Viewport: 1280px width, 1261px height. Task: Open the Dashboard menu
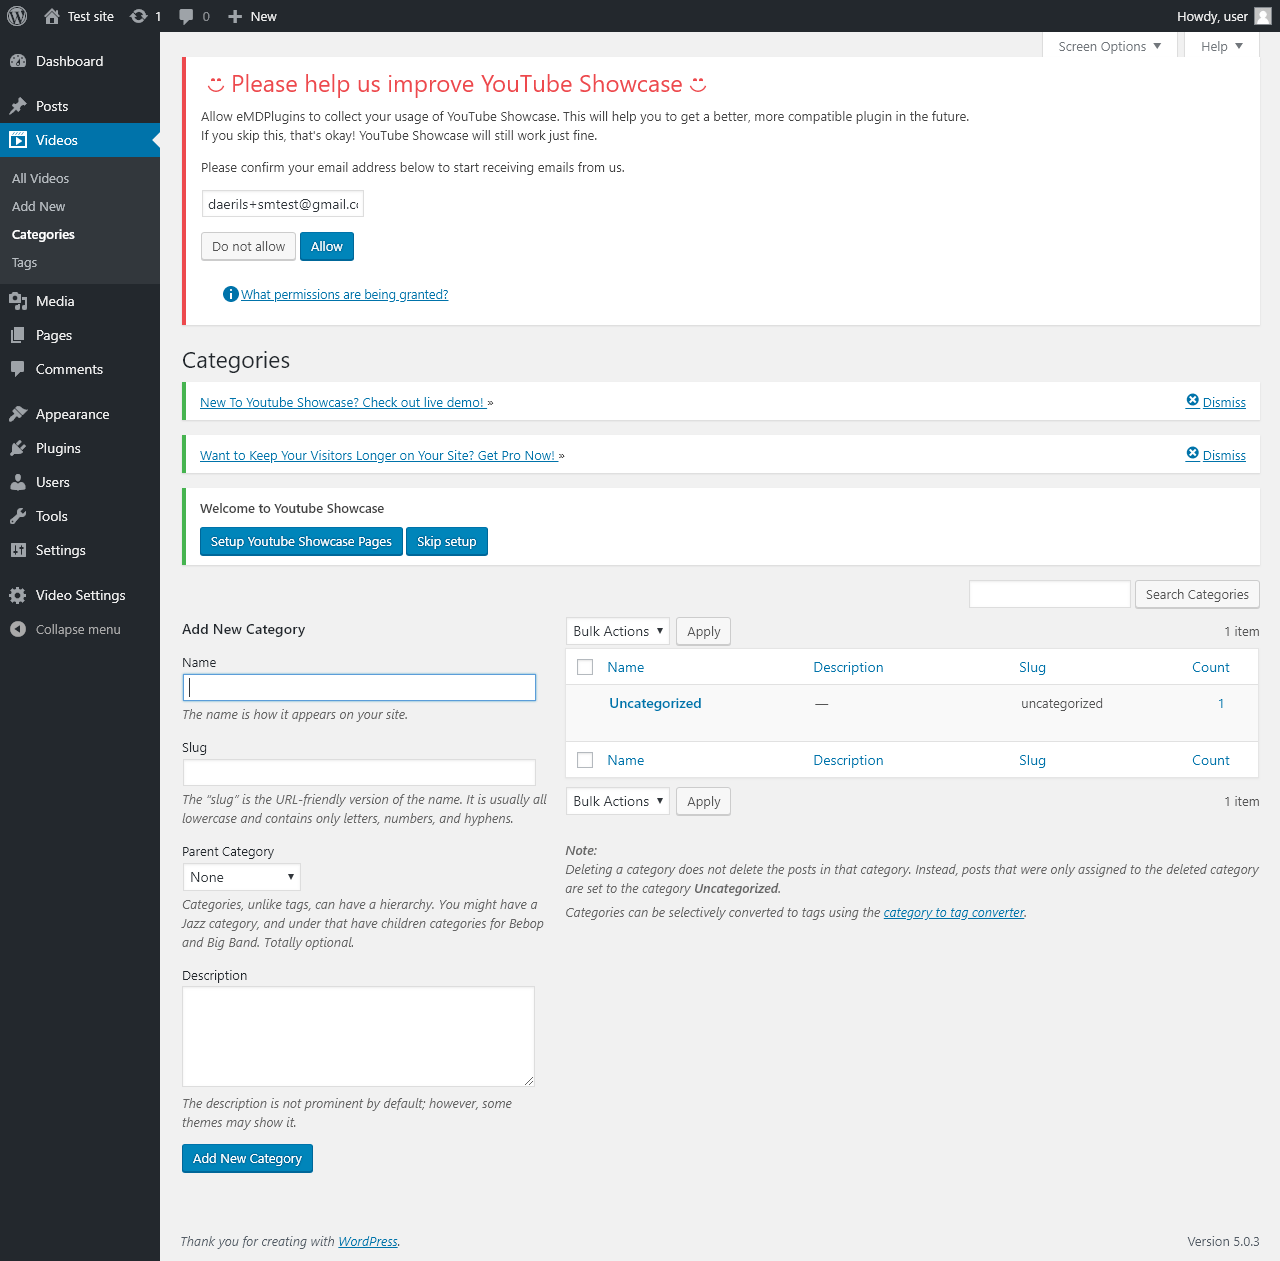coord(80,61)
